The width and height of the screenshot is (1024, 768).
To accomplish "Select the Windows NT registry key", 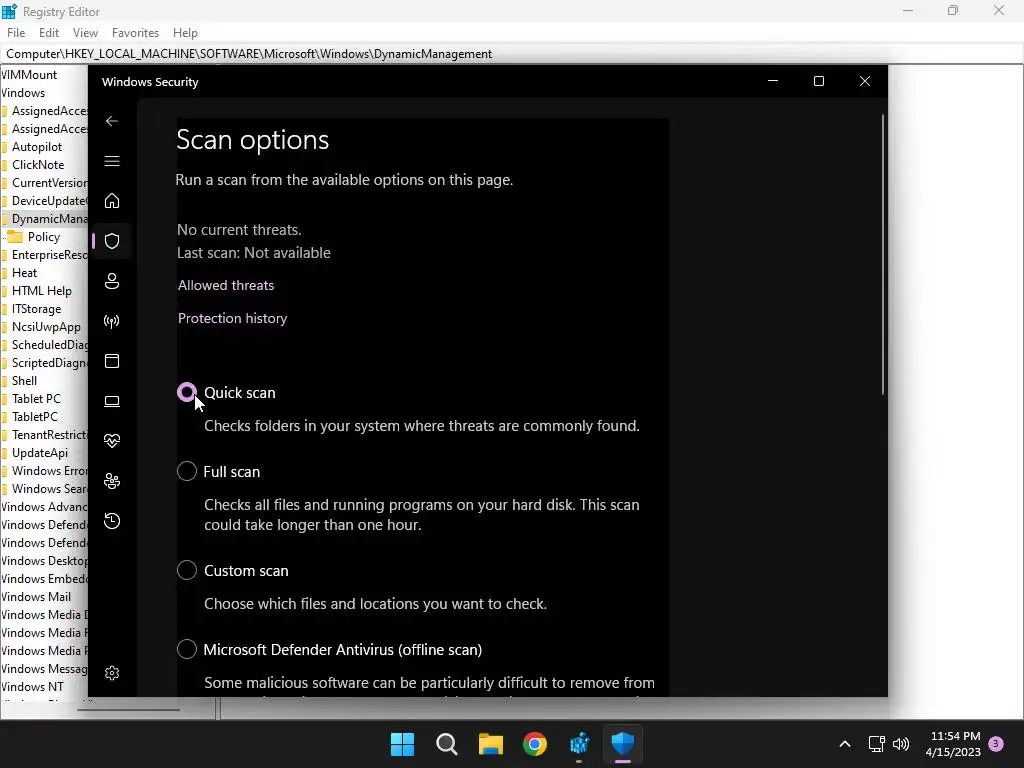I will tap(32, 687).
